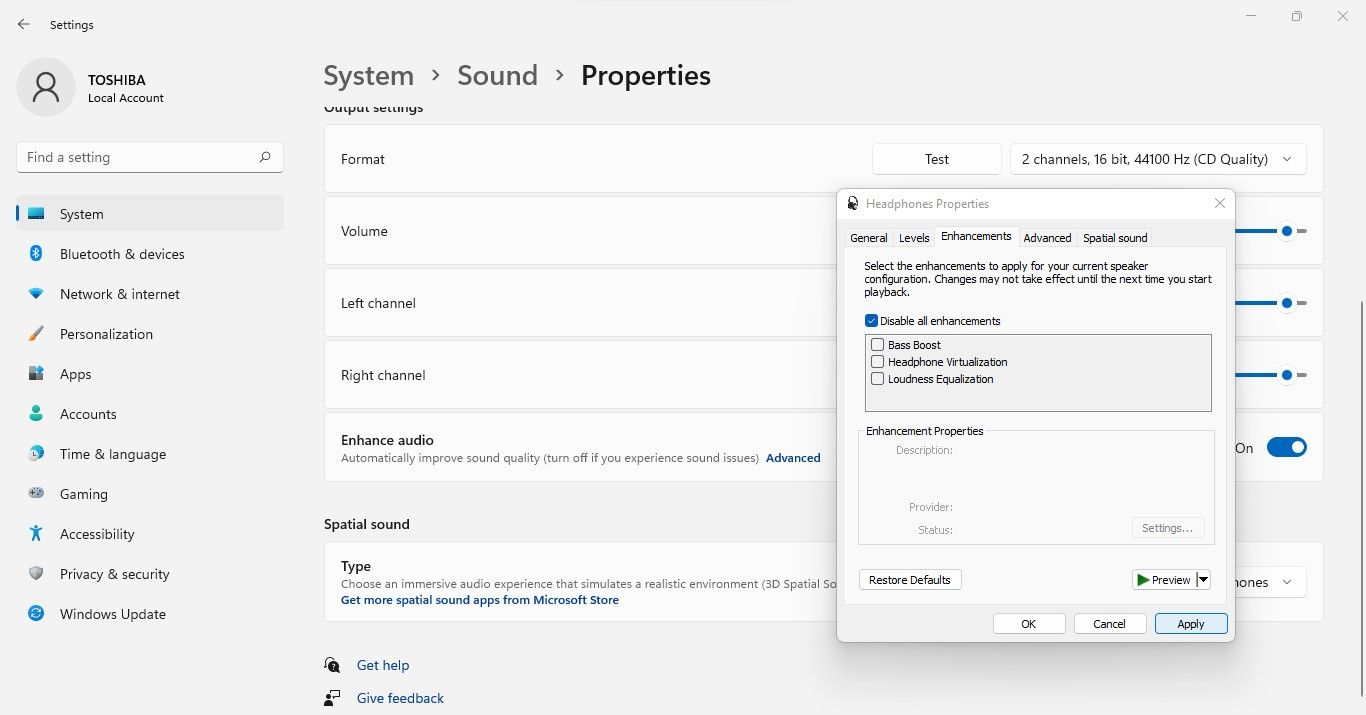Click the Accounts person icon
This screenshot has height=715, width=1366.
tap(36, 414)
